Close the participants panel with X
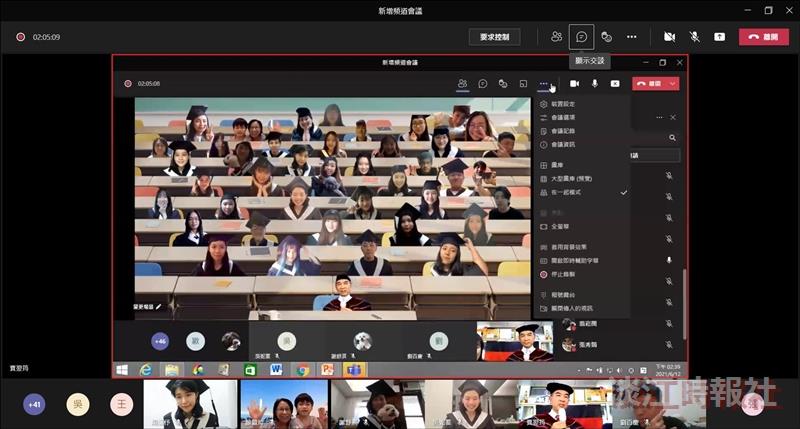This screenshot has height=429, width=800. (673, 117)
